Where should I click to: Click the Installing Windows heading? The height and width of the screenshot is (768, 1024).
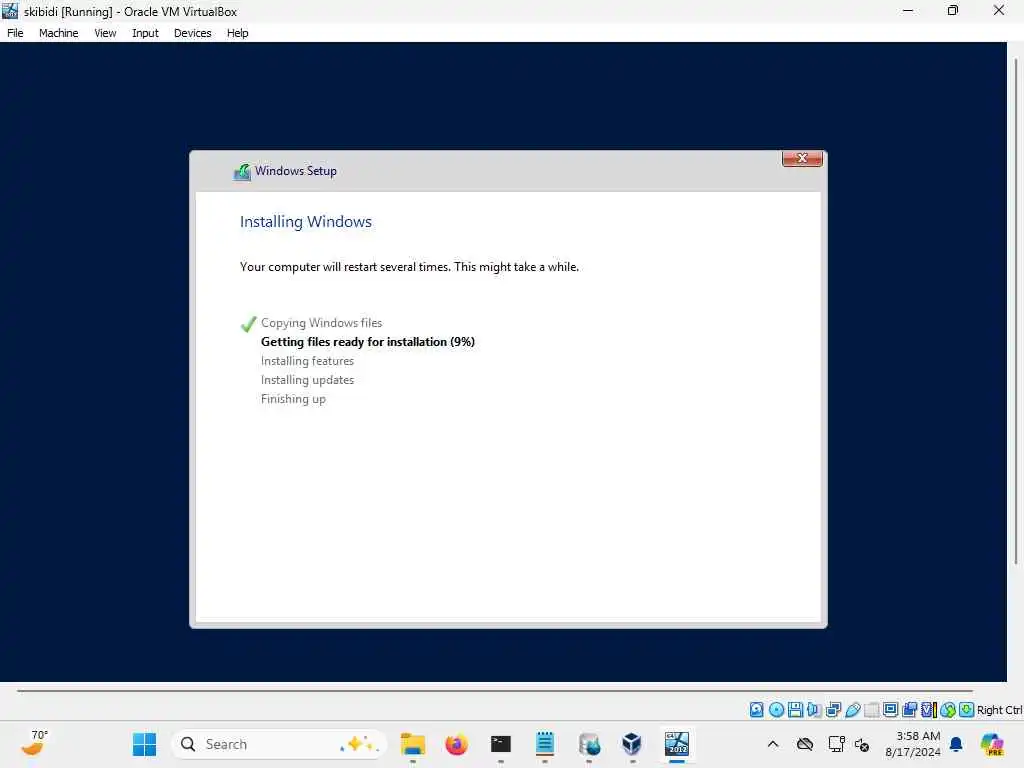[x=306, y=221]
